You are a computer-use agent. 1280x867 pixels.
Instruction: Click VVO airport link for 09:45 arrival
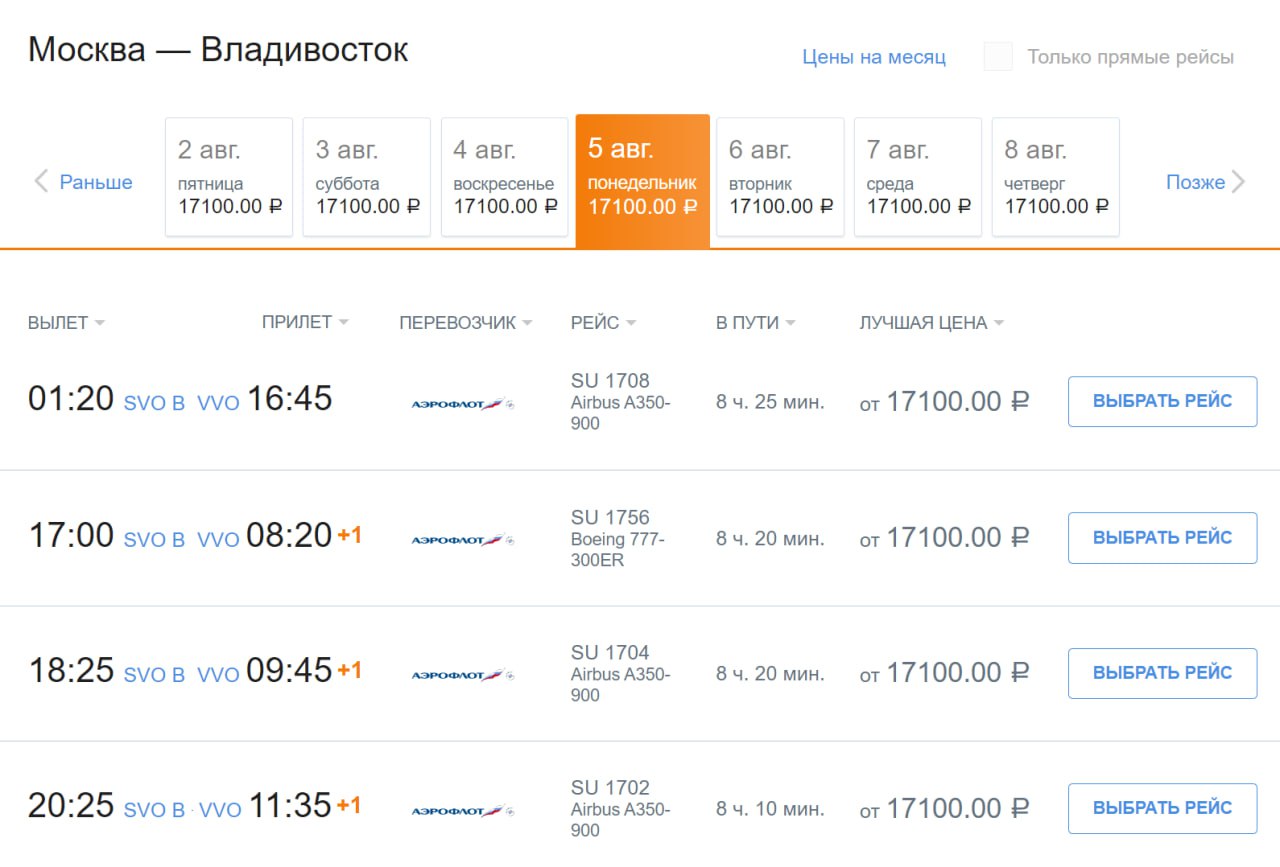pyautogui.click(x=218, y=675)
